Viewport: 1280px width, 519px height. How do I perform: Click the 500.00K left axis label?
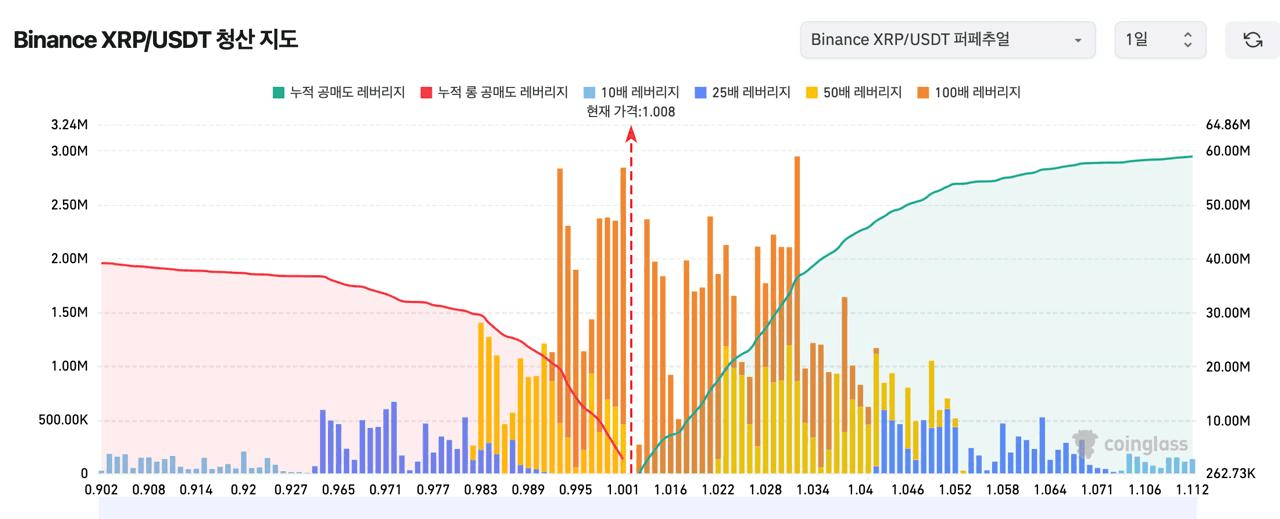[62, 420]
